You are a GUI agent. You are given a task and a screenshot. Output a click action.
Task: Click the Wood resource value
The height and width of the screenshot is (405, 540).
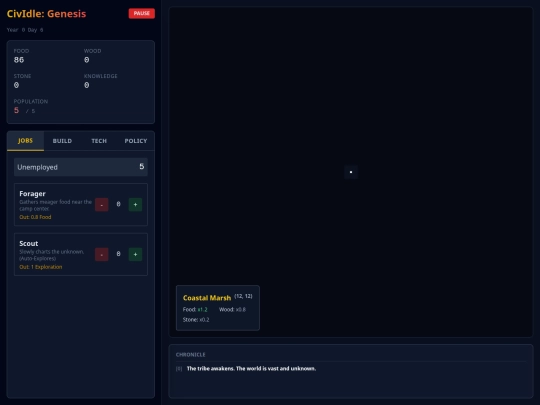tap(86, 60)
